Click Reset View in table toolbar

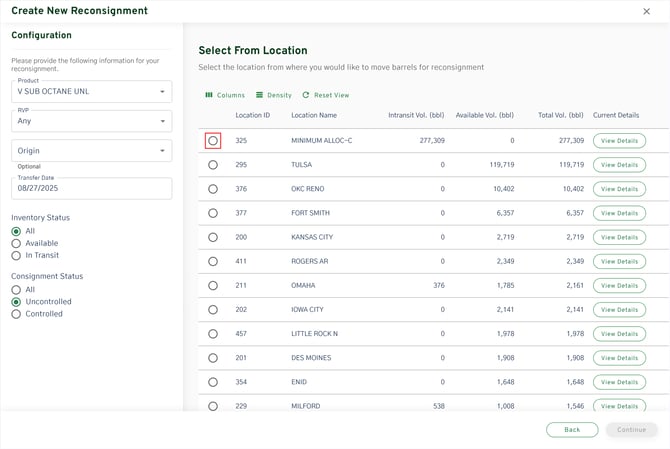[x=326, y=95]
